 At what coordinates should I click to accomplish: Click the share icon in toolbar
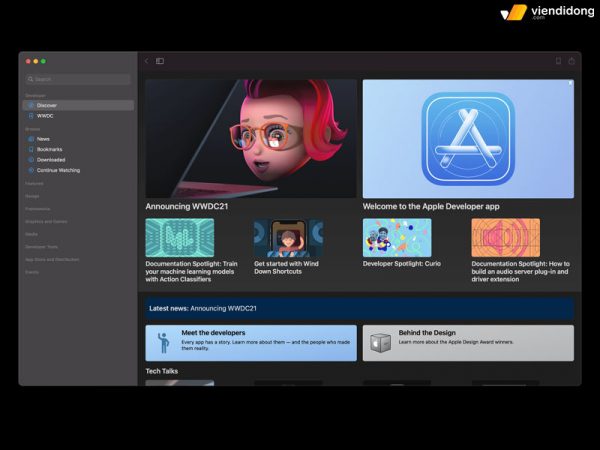[x=572, y=61]
